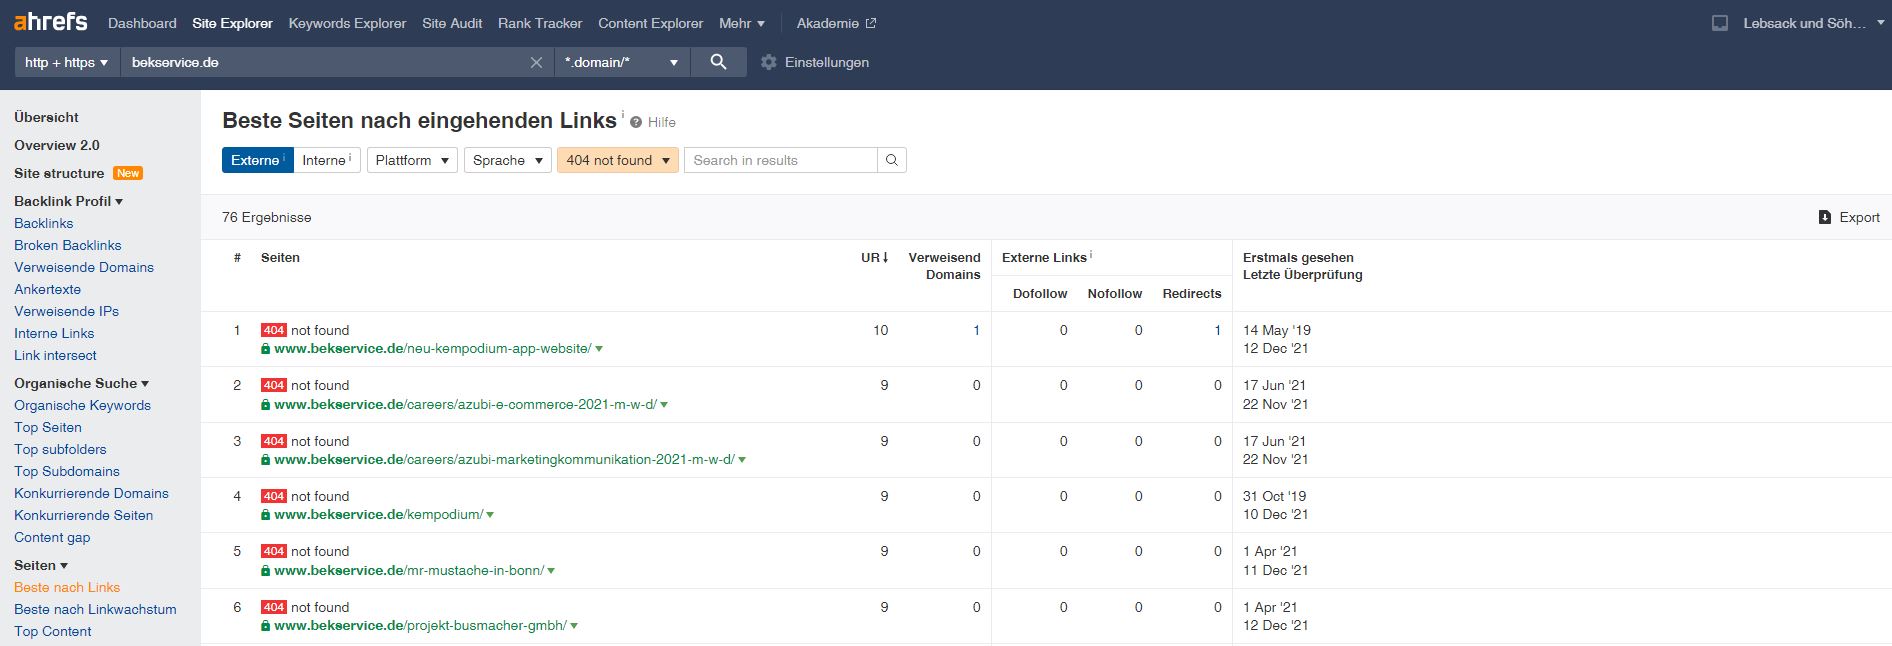Open the Sprache filter dropdown
The width and height of the screenshot is (1892, 646).
[508, 160]
